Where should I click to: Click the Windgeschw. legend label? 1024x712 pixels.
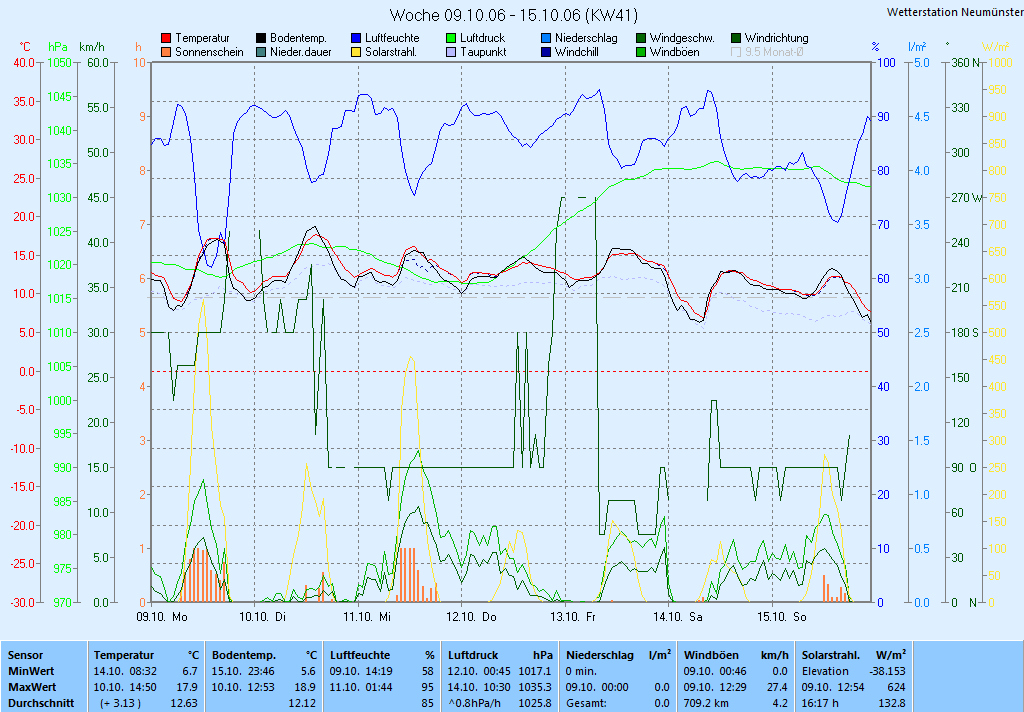(682, 39)
